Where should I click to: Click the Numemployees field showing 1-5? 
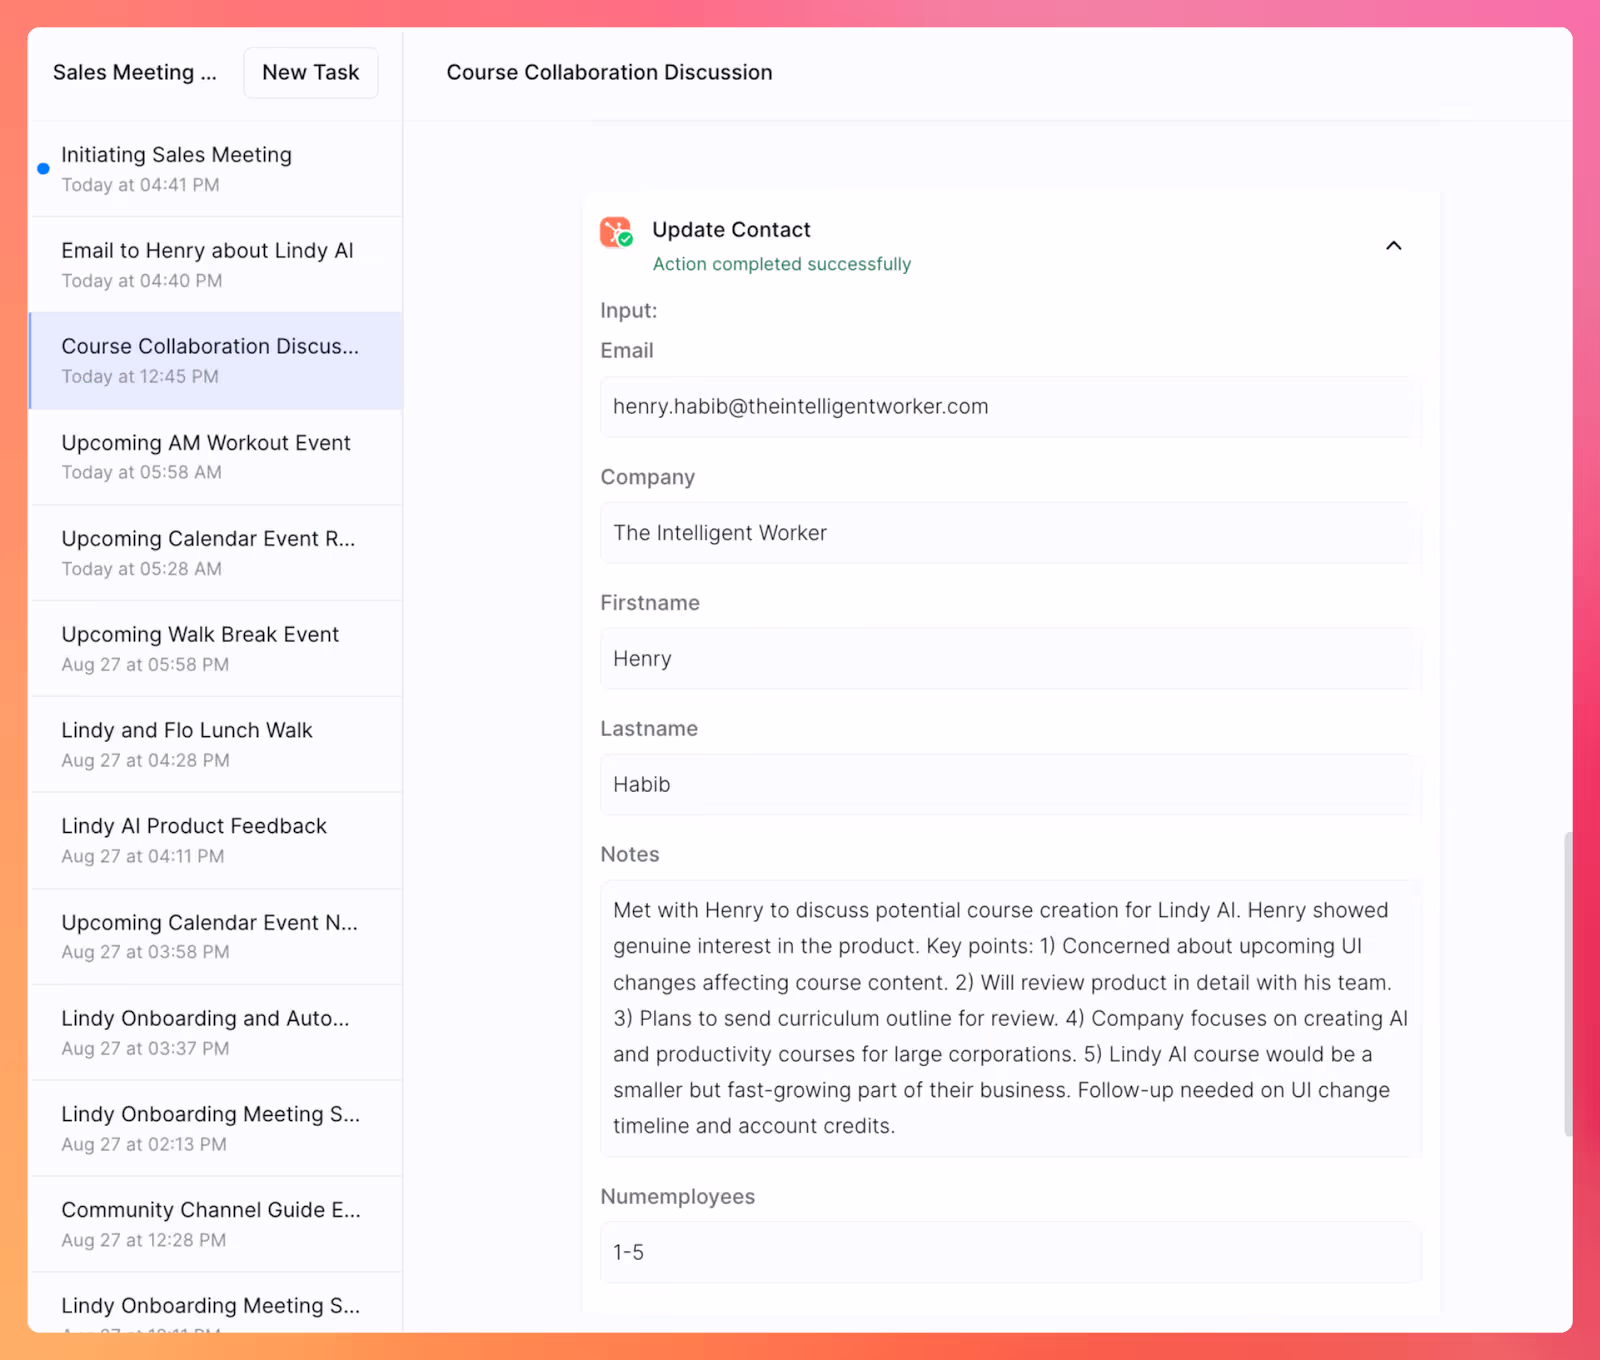point(1010,1252)
